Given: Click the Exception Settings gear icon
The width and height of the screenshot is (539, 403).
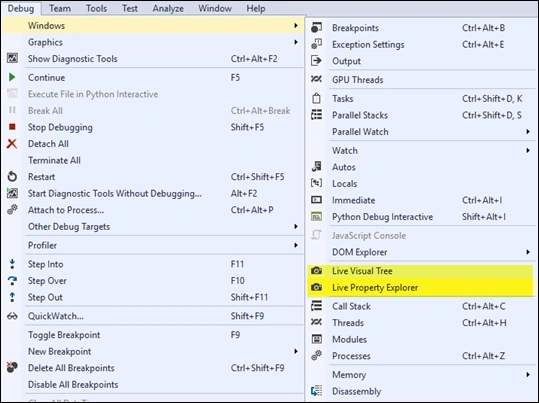Looking at the screenshot, I should (x=316, y=44).
